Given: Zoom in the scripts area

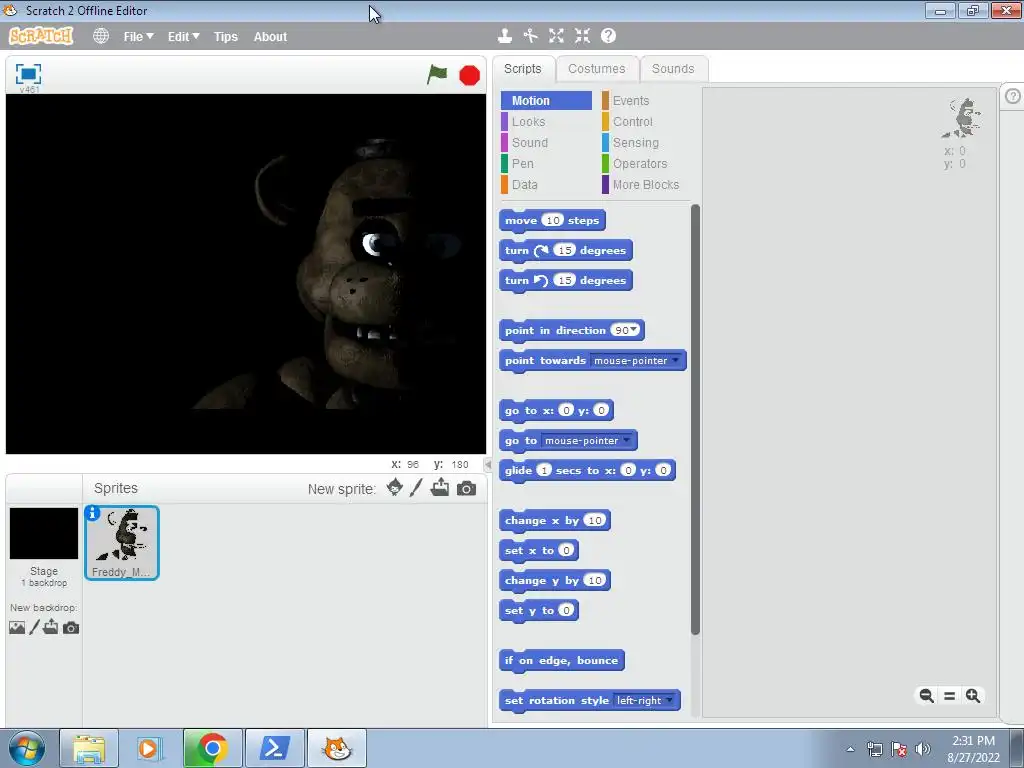Looking at the screenshot, I should pos(973,696).
